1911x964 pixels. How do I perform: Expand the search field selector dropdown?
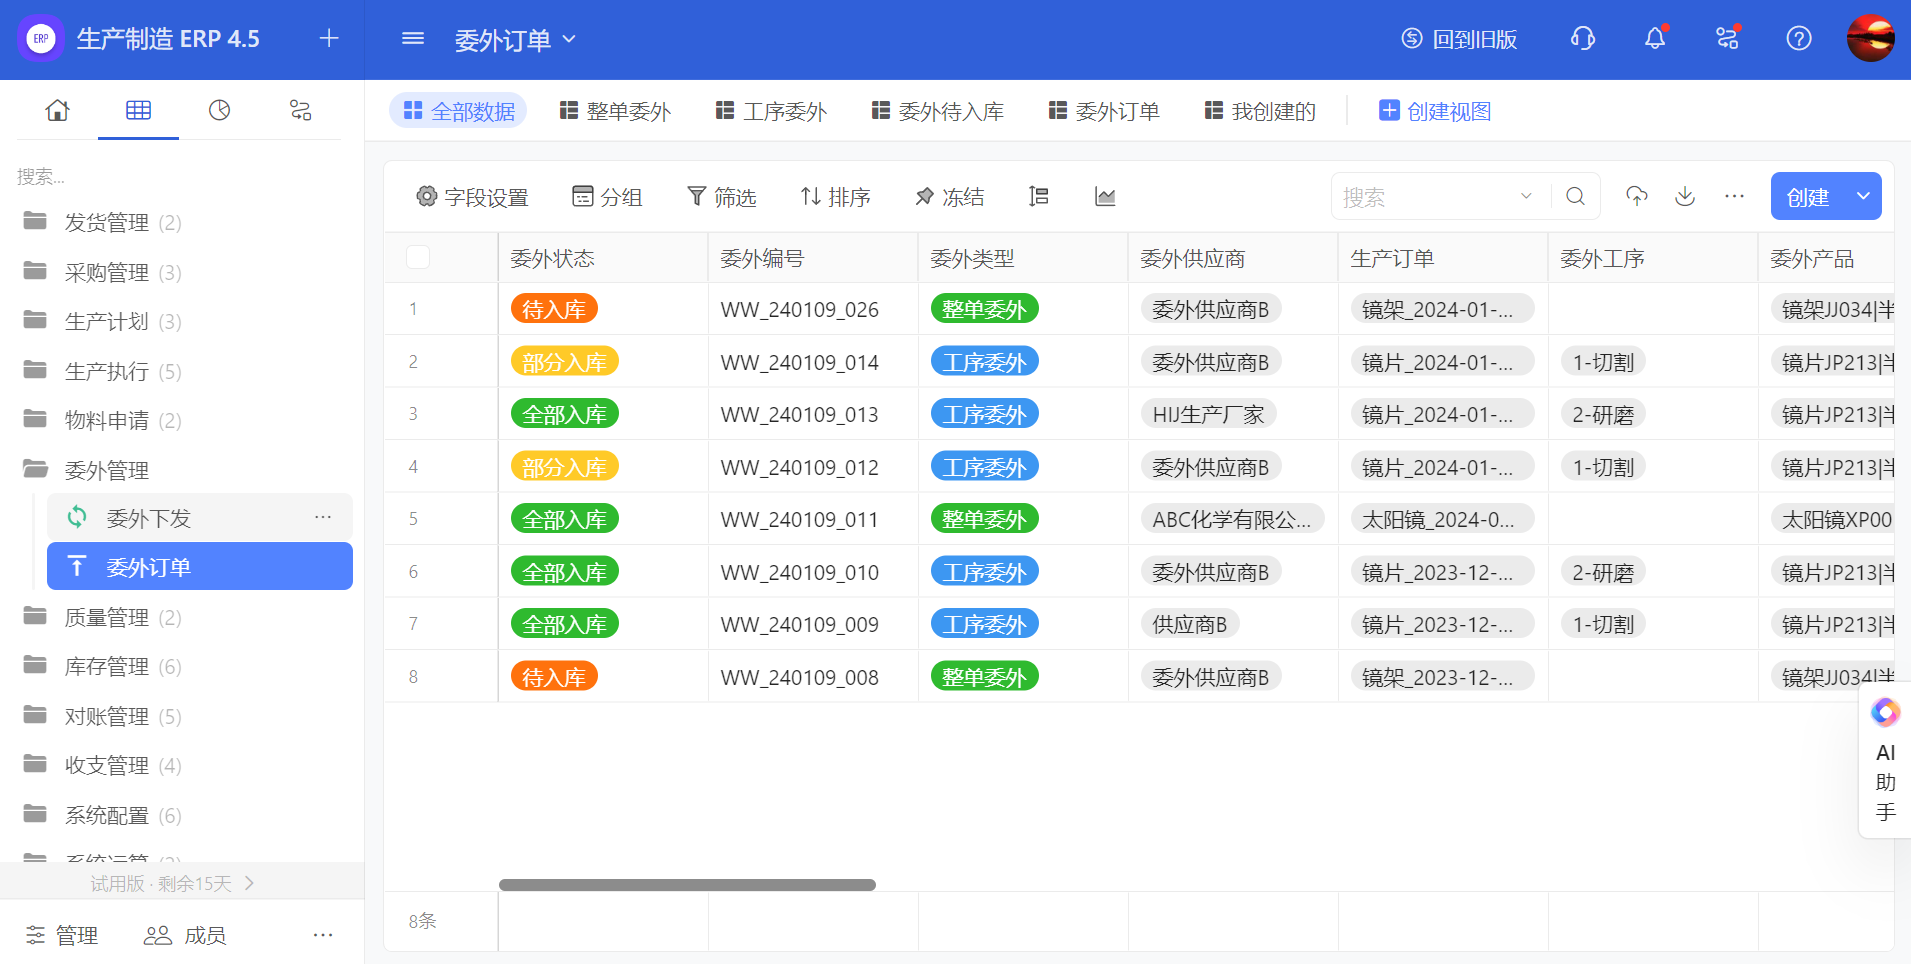pos(1526,196)
